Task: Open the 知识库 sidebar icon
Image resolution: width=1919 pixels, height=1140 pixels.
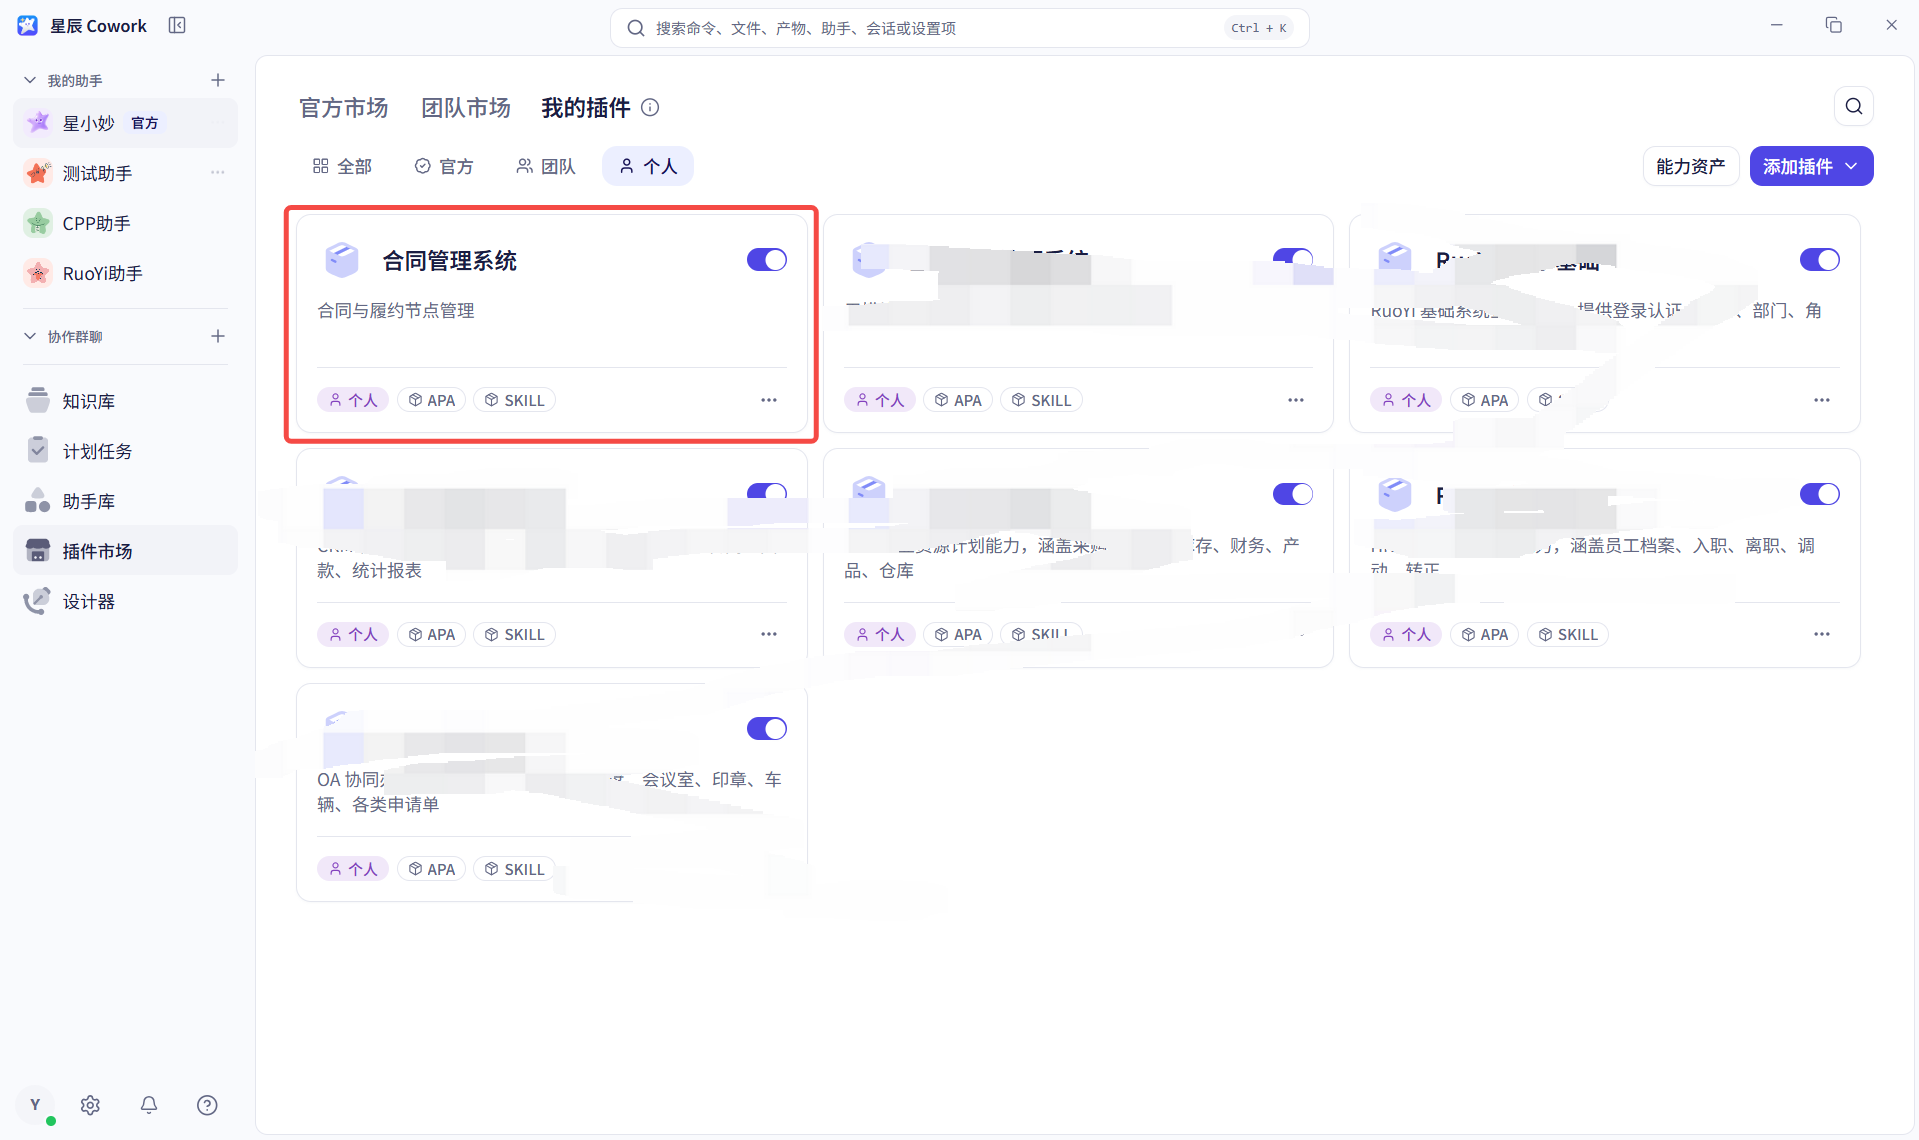Action: (x=38, y=400)
